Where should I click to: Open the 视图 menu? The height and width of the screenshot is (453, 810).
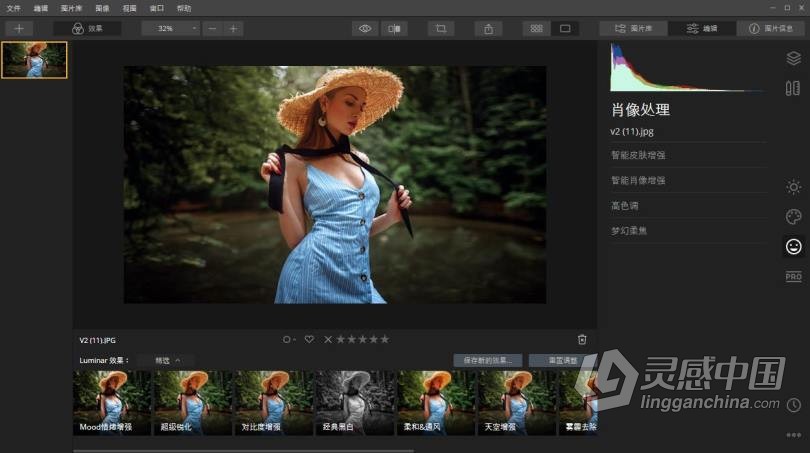(x=129, y=8)
